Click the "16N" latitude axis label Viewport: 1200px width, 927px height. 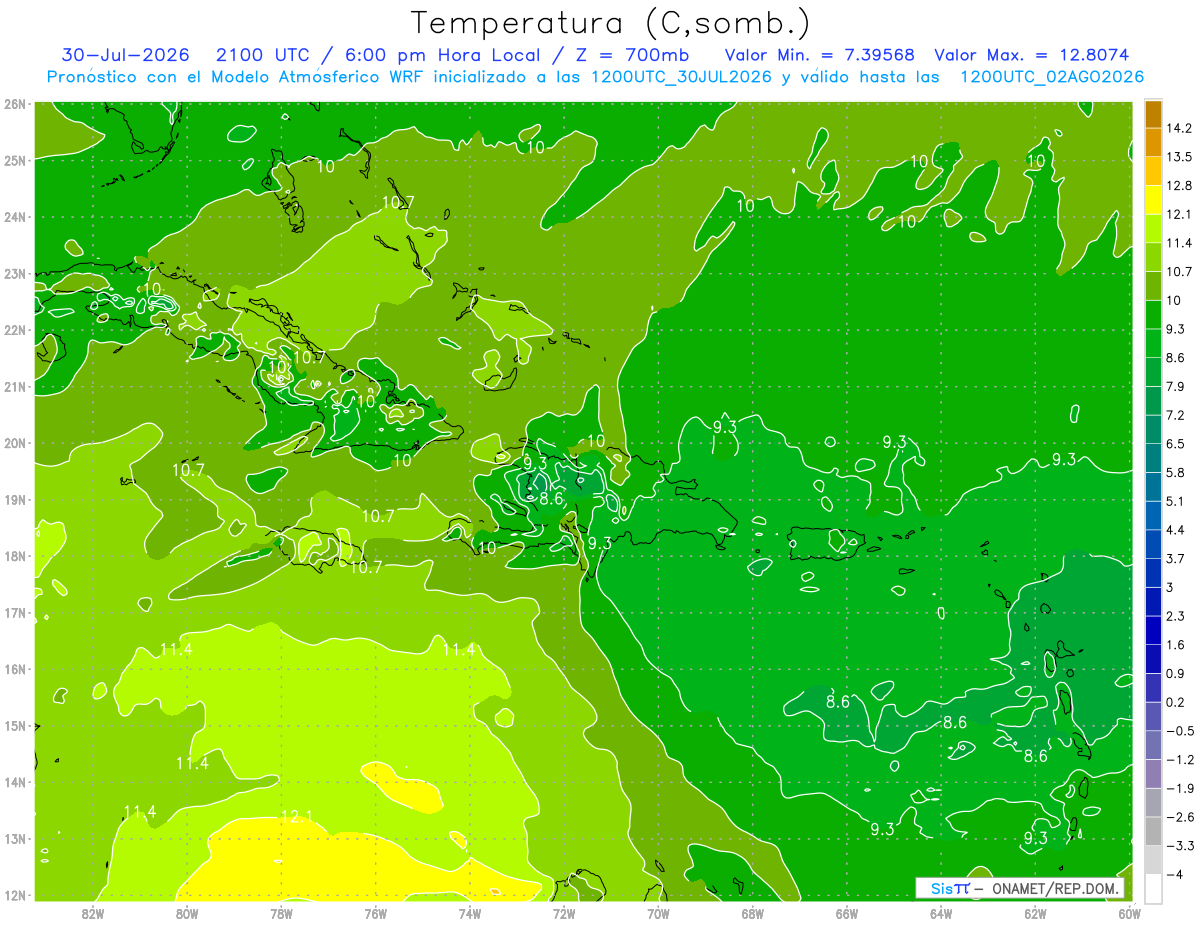click(x=14, y=669)
